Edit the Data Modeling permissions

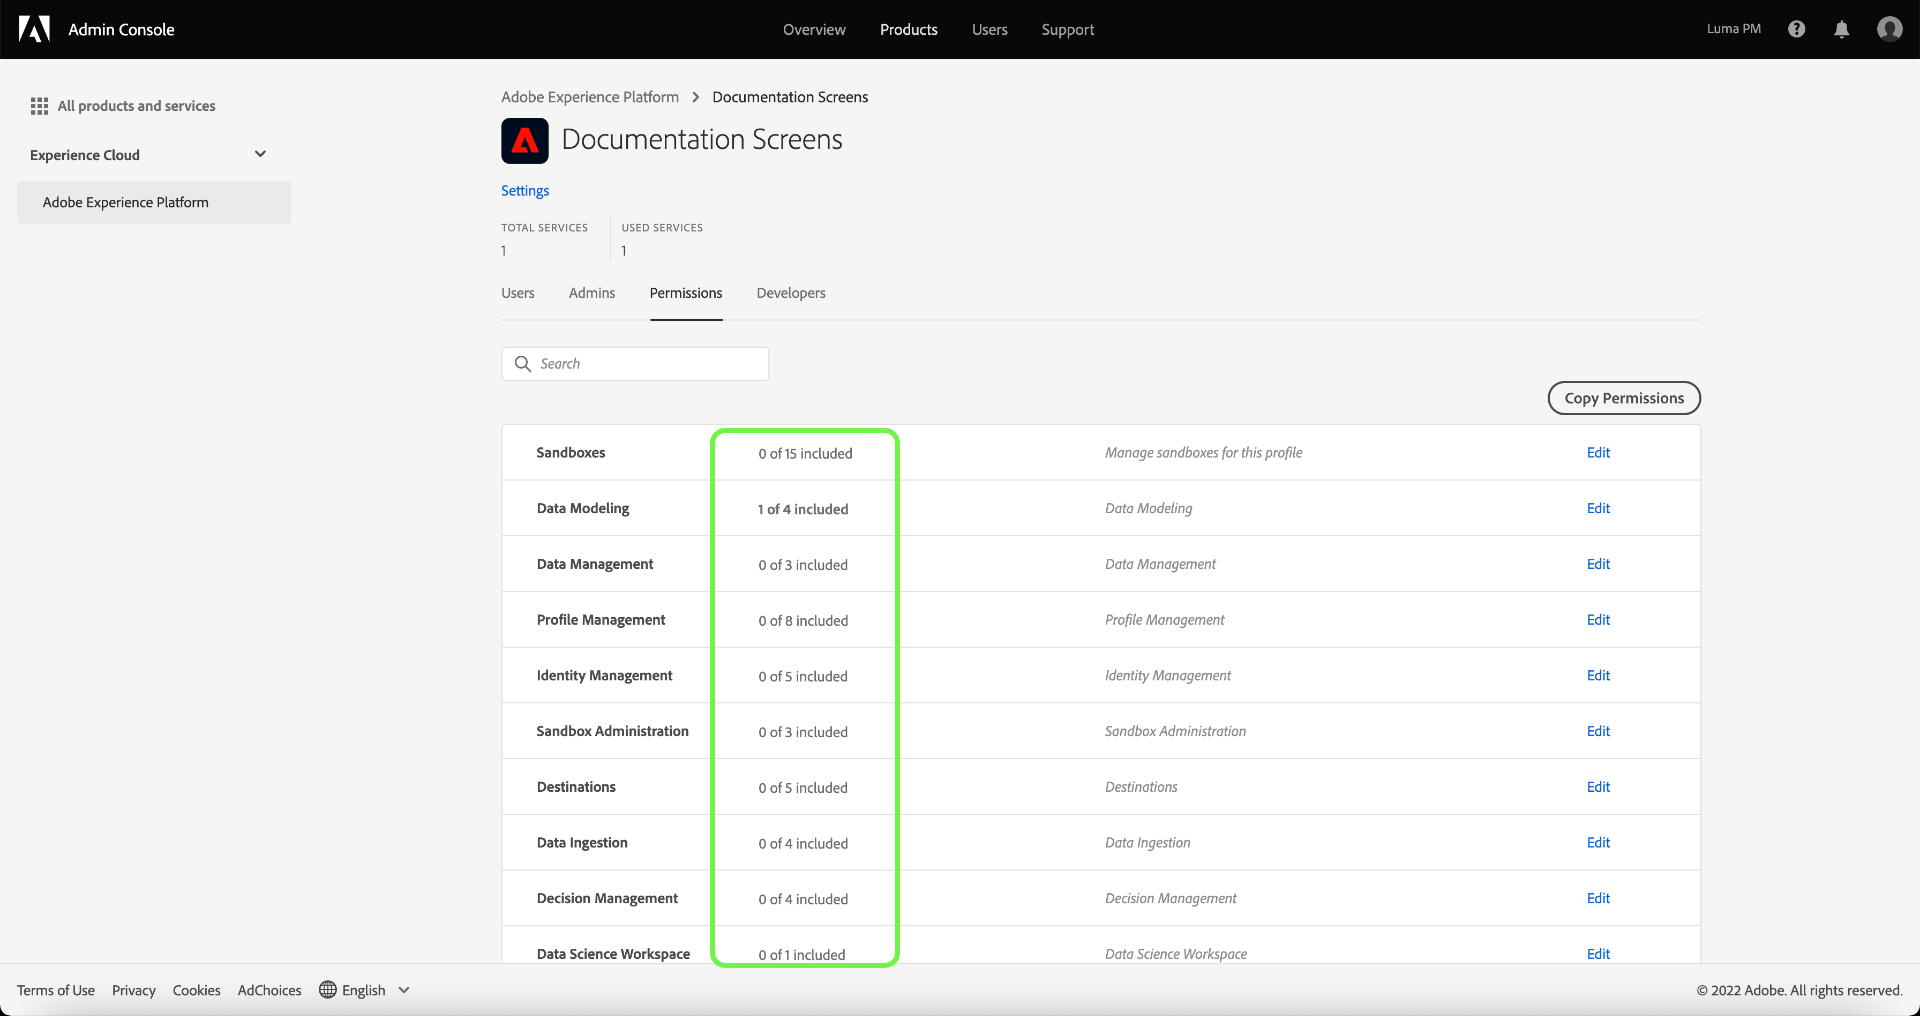pyautogui.click(x=1598, y=509)
